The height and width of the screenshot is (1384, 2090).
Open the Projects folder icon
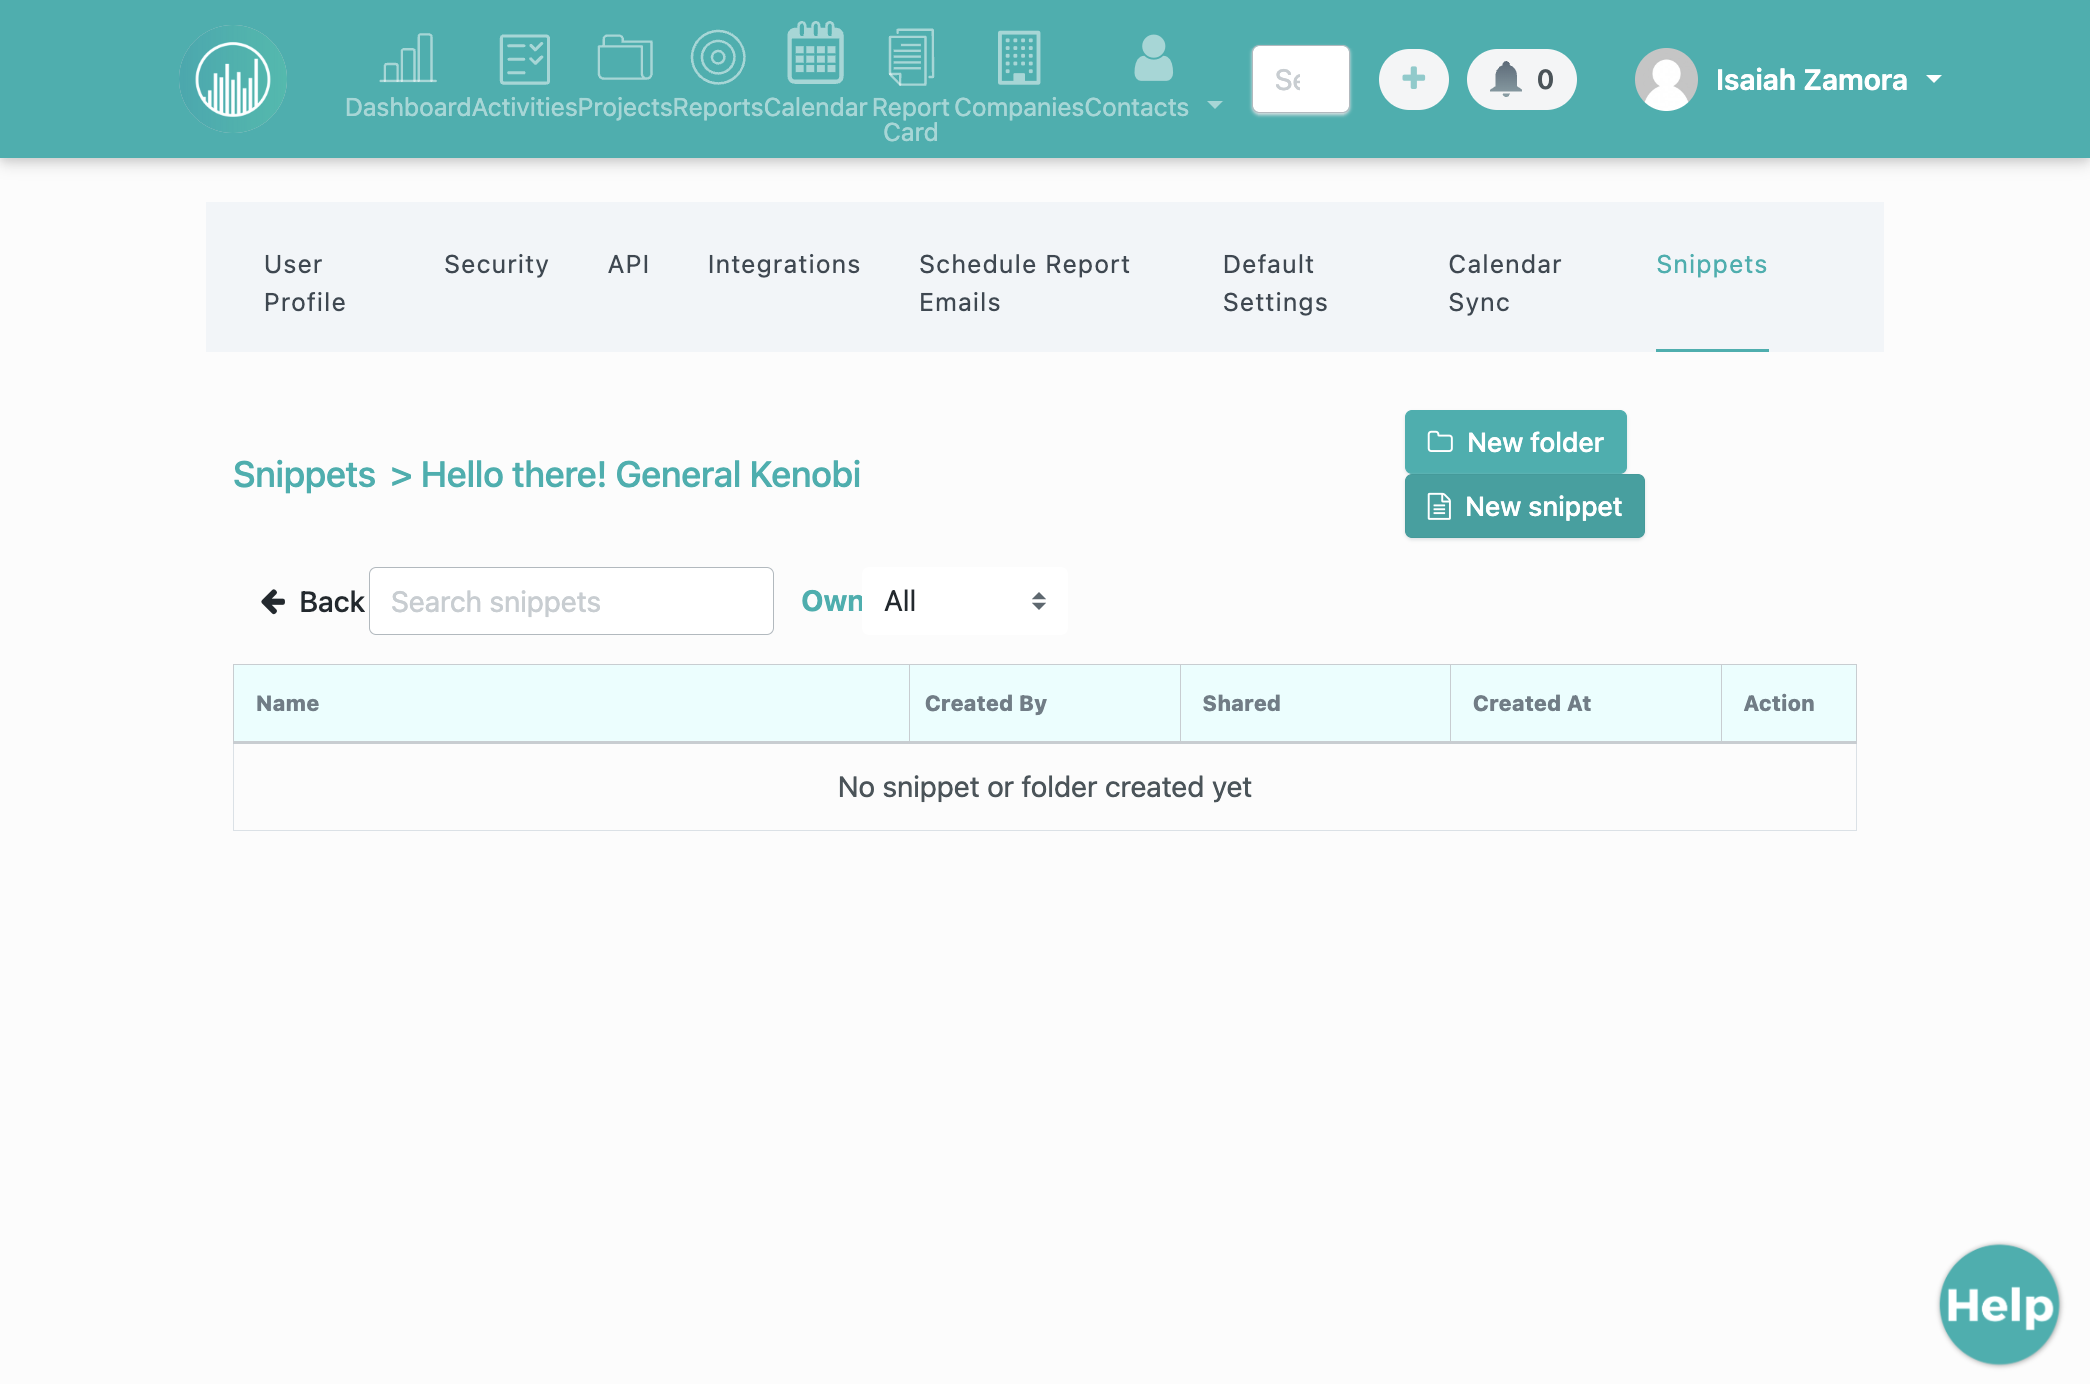pos(625,59)
